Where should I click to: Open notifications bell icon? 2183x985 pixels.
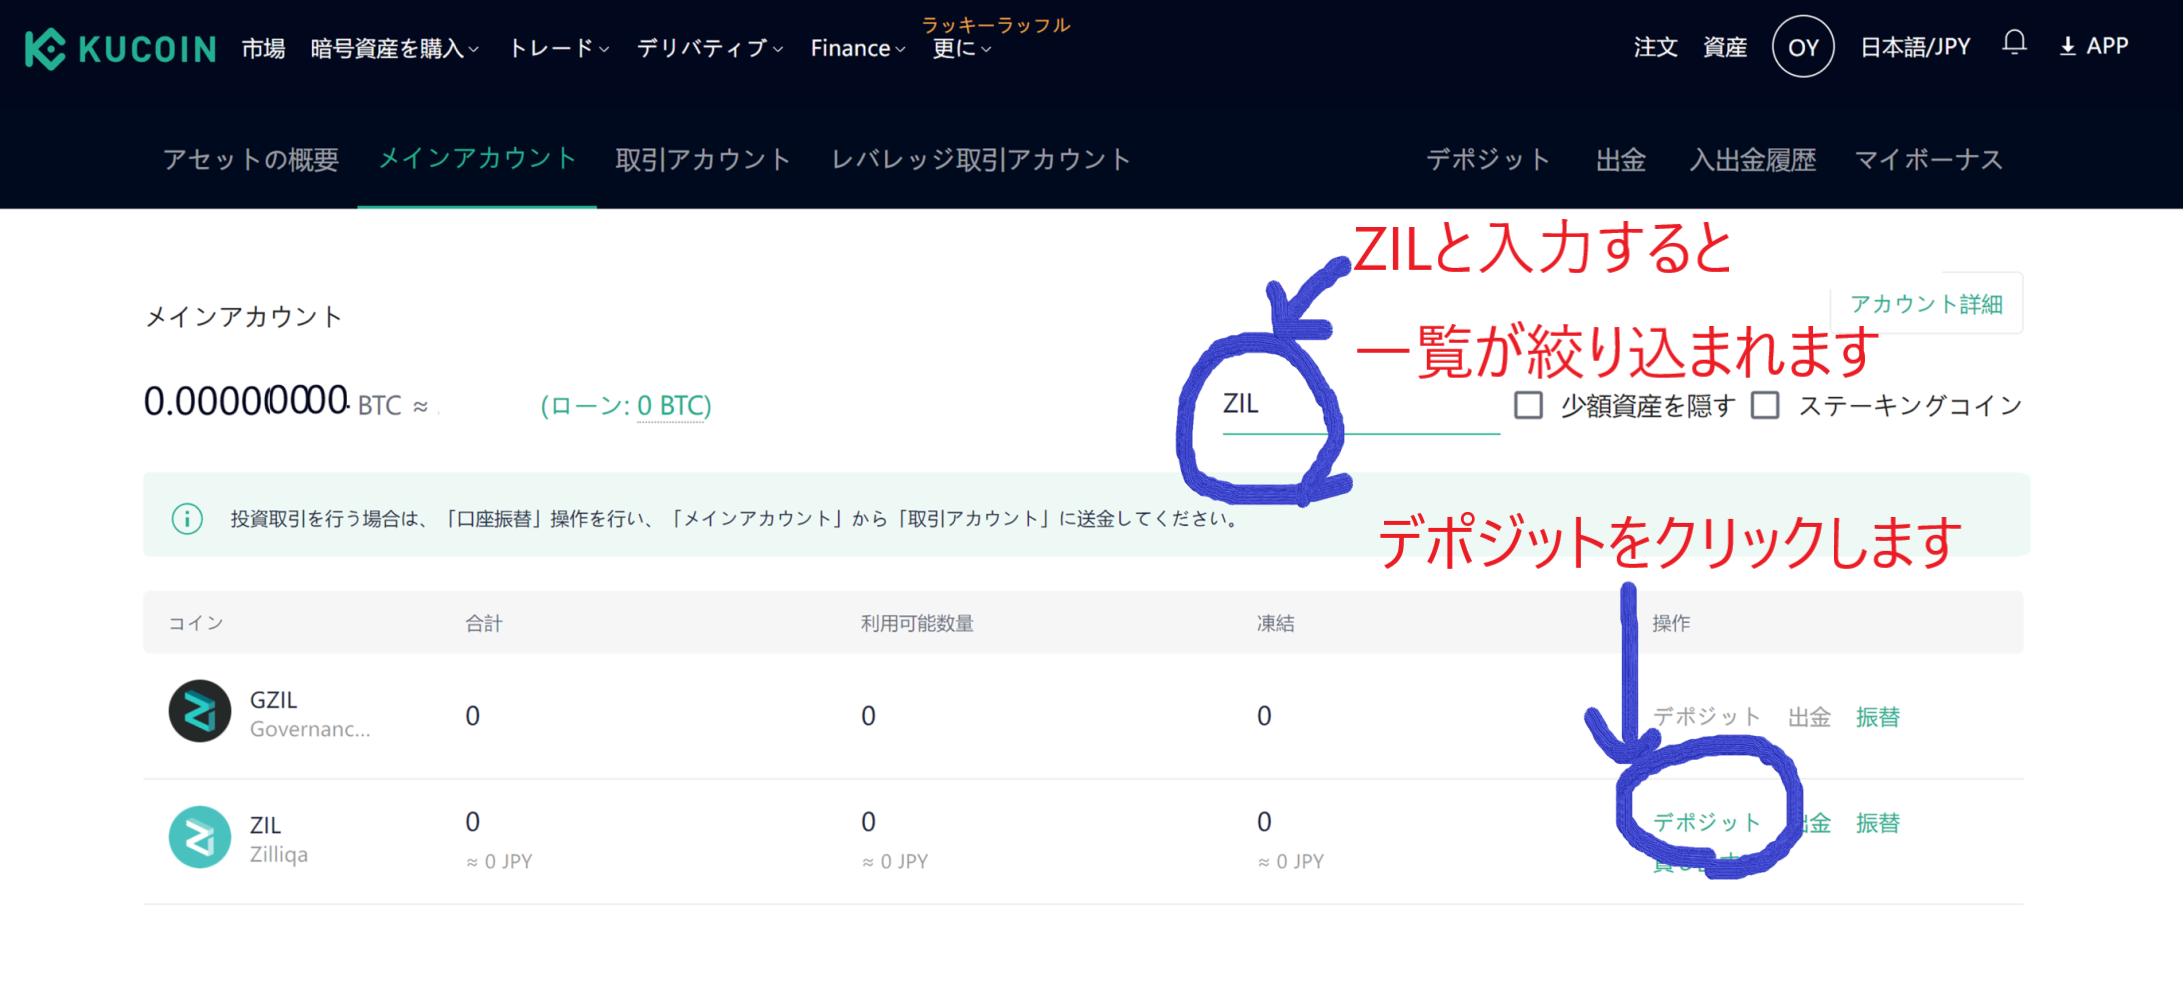(2014, 44)
